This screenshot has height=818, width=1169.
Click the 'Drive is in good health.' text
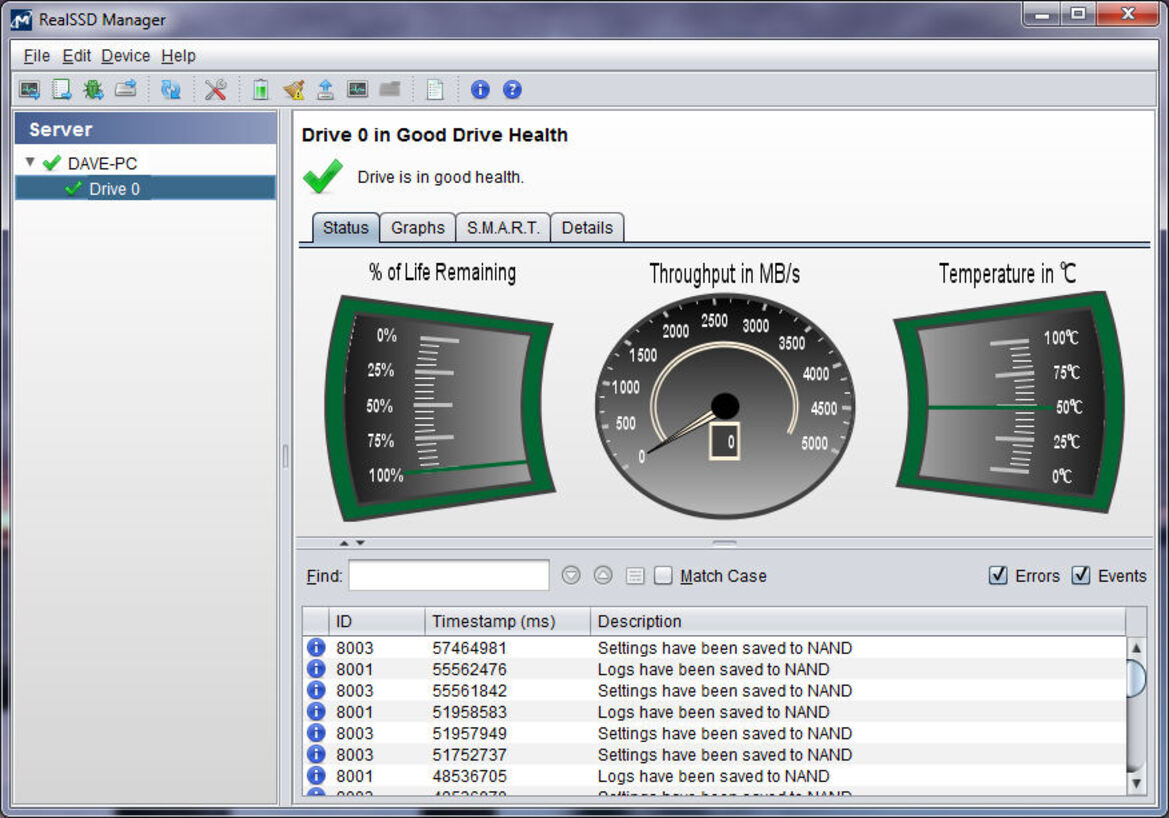(441, 177)
